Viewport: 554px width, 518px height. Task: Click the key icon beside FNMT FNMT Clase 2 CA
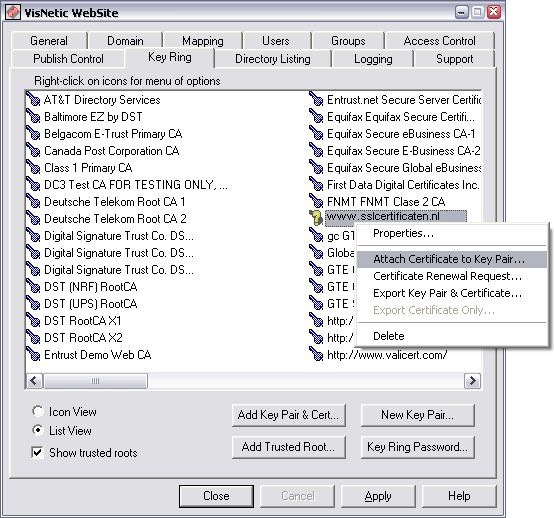(316, 201)
